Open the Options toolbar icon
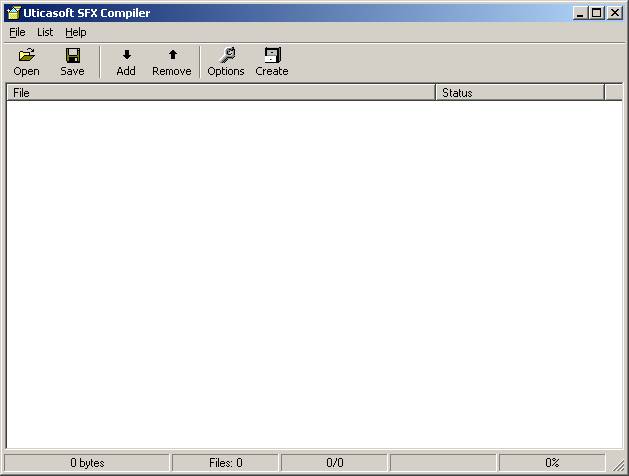The image size is (629, 476). coord(226,56)
